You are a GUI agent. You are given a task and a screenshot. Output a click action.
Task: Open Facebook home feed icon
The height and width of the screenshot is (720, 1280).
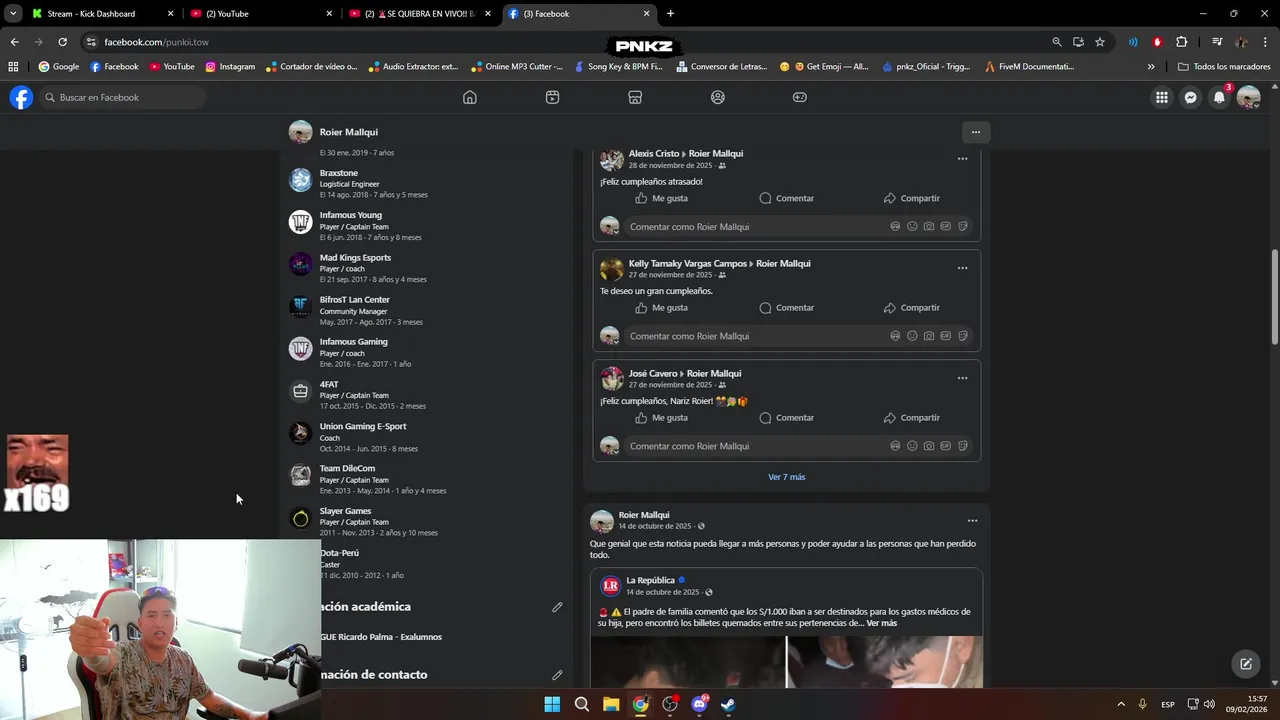tap(469, 97)
